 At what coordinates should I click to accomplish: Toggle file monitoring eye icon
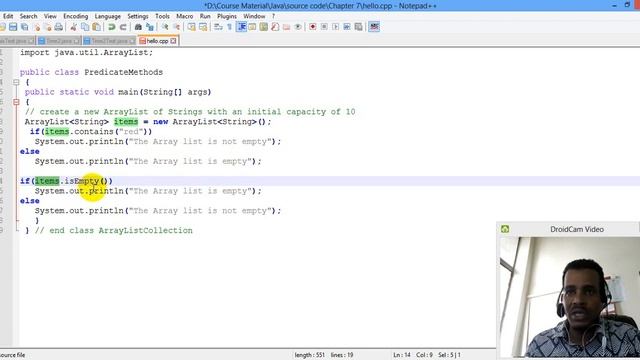[298, 27]
